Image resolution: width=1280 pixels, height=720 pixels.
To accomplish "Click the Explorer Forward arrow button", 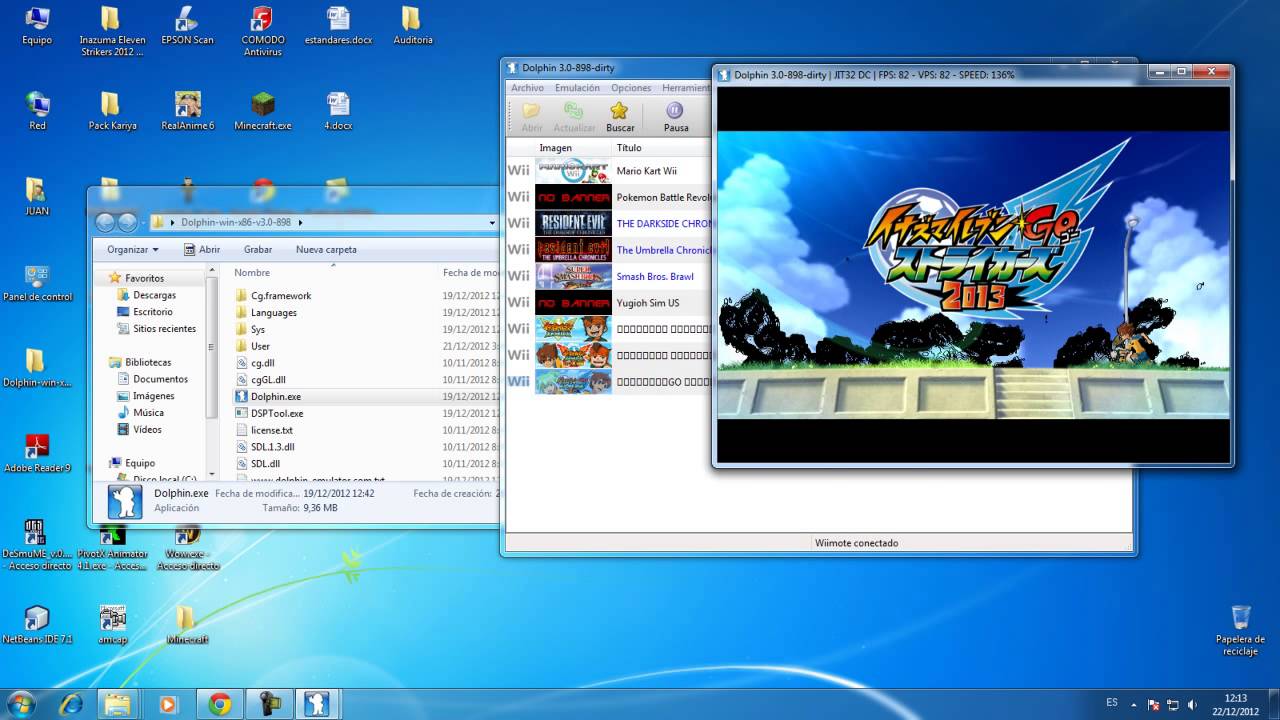I will coord(128,222).
